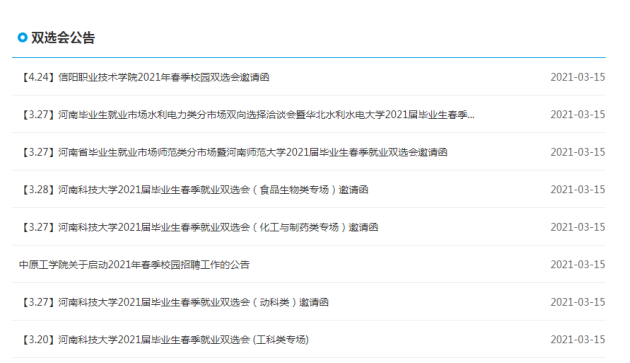Click the date on the 华北水利水电大学 row
This screenshot has height=363, width=630.
coord(578,115)
